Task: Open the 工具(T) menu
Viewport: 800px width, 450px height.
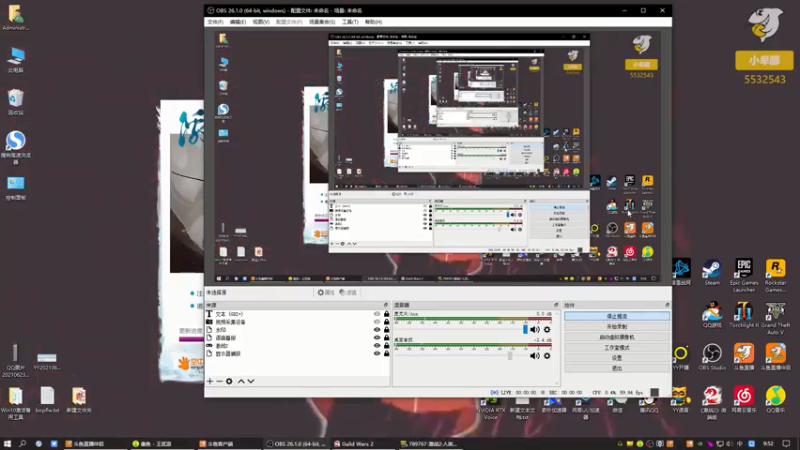Action: 350,22
